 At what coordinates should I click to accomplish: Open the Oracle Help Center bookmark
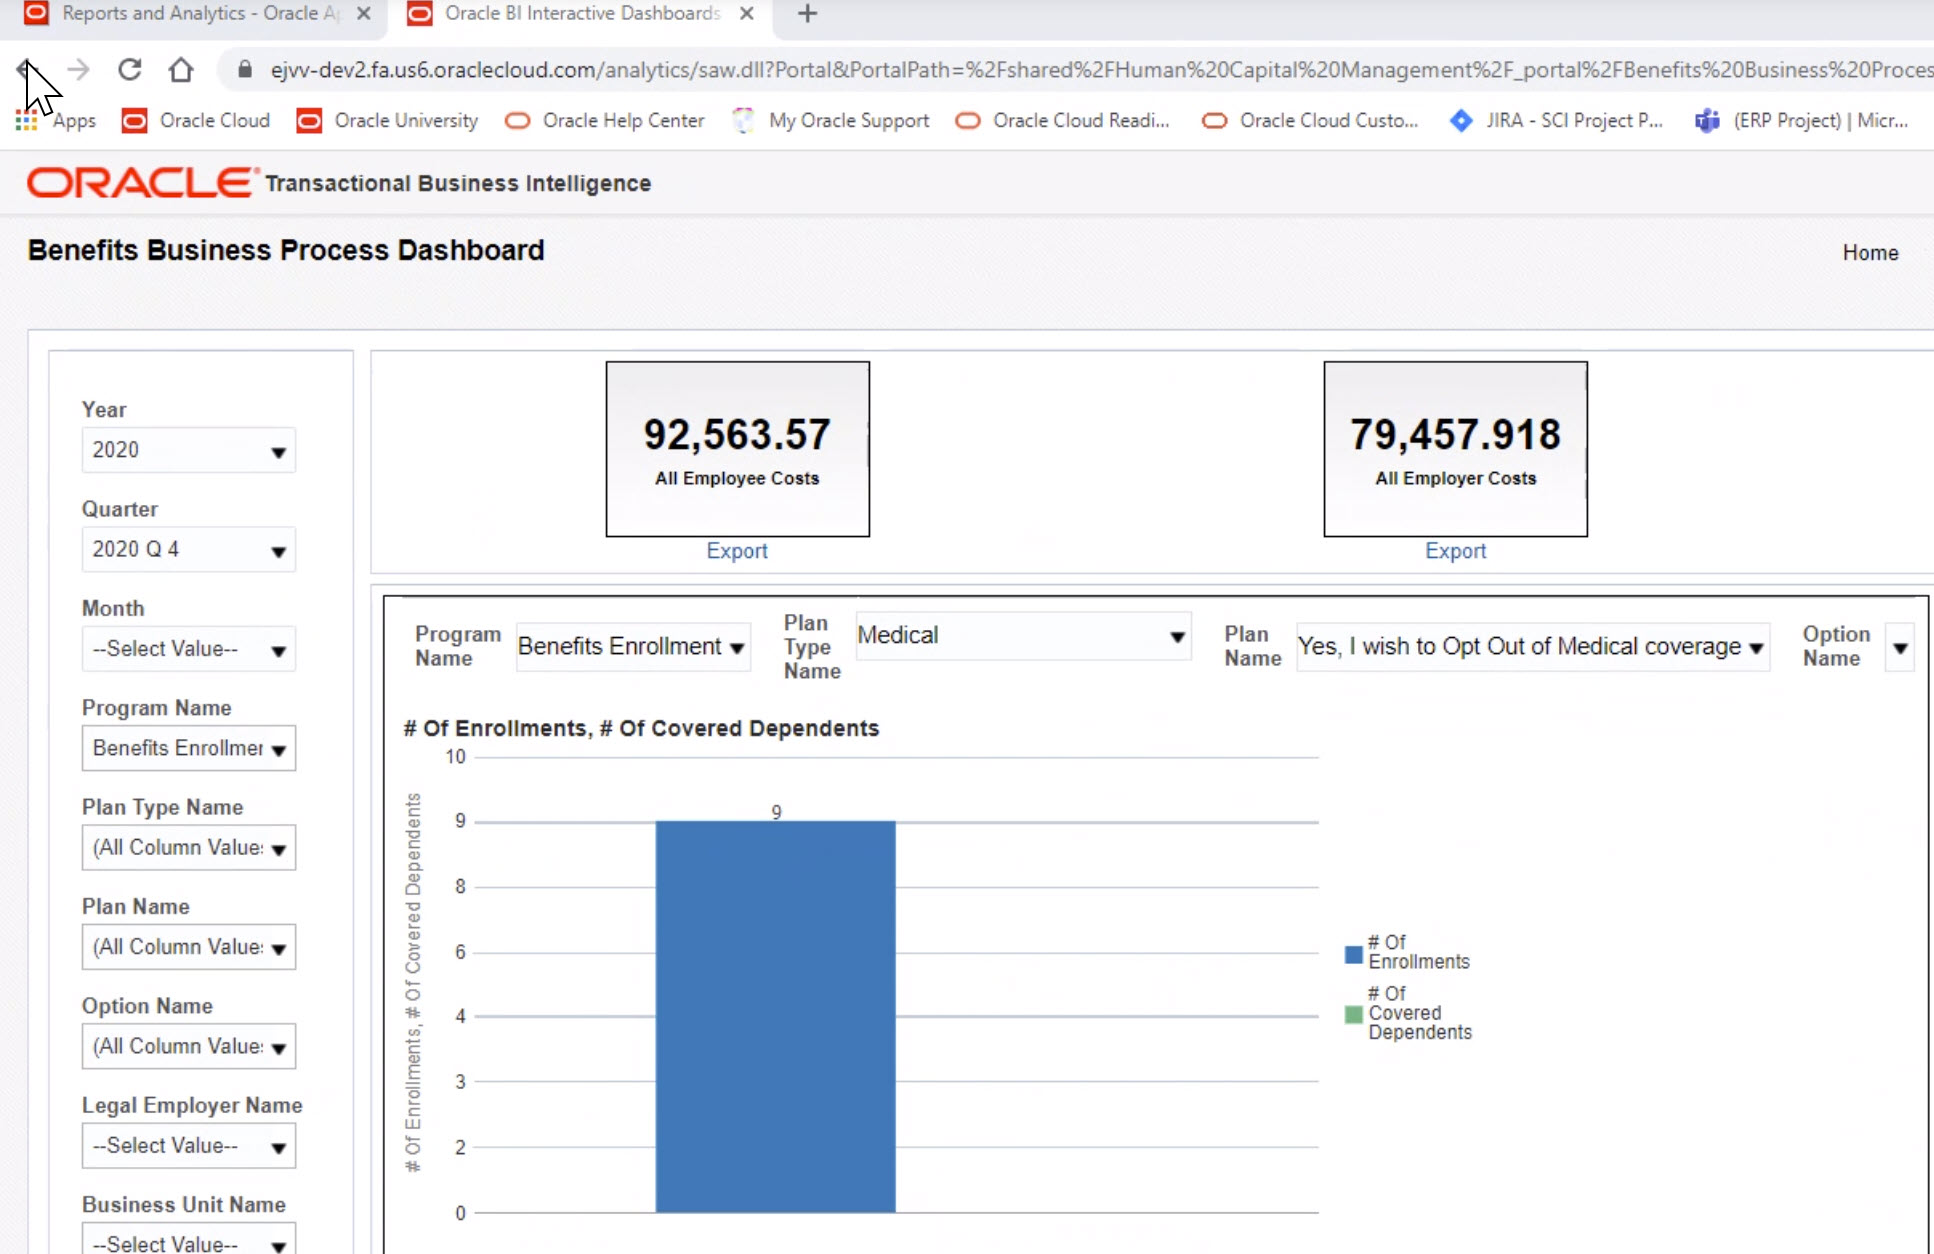(622, 120)
